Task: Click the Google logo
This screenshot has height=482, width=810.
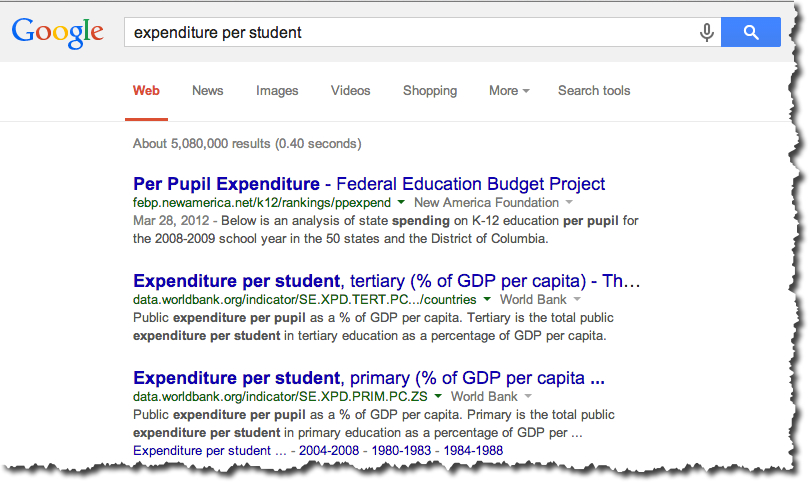Action: [x=57, y=33]
